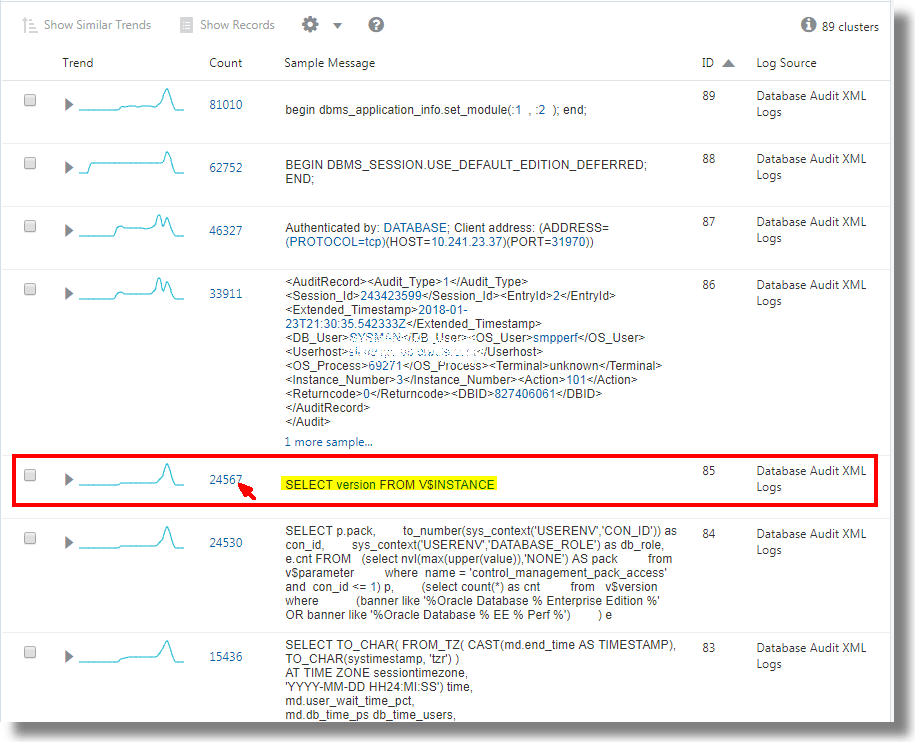The image size is (915, 742).
Task: Open the dropdown arrow next to the gear icon
Action: click(337, 24)
